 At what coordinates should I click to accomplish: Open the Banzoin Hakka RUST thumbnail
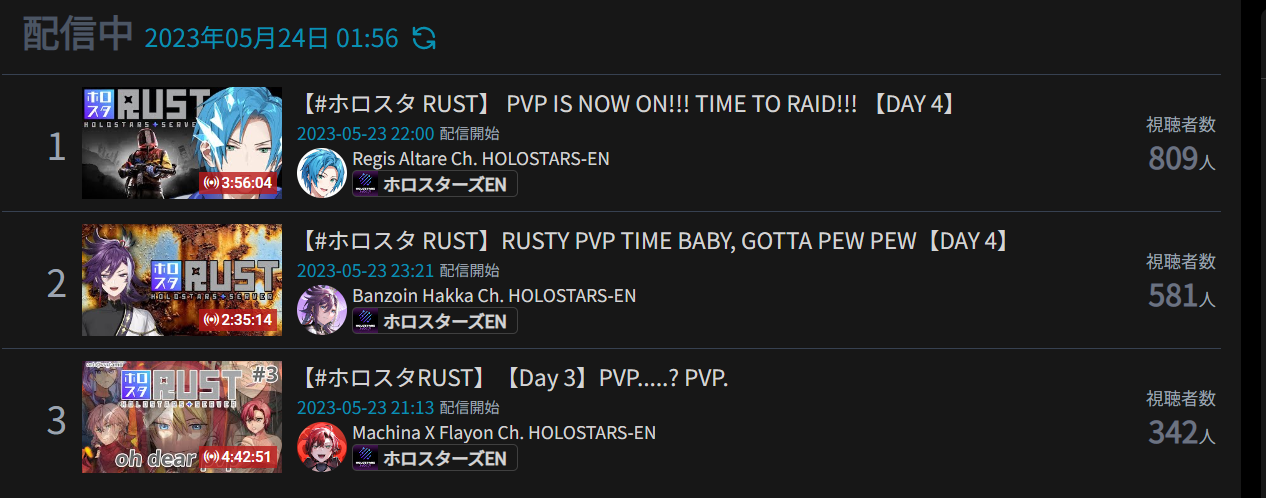[x=181, y=280]
